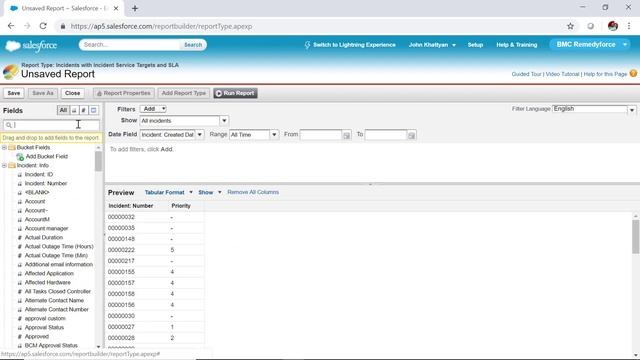Open Chrome profile avatar
Screen dimensions: 640x360
coord(613,26)
